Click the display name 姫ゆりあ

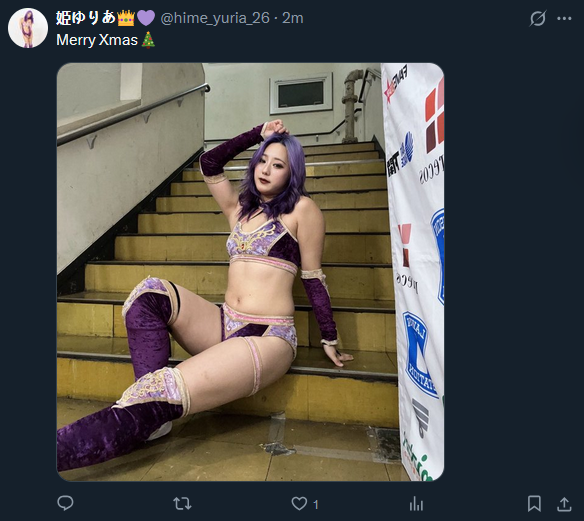point(86,18)
